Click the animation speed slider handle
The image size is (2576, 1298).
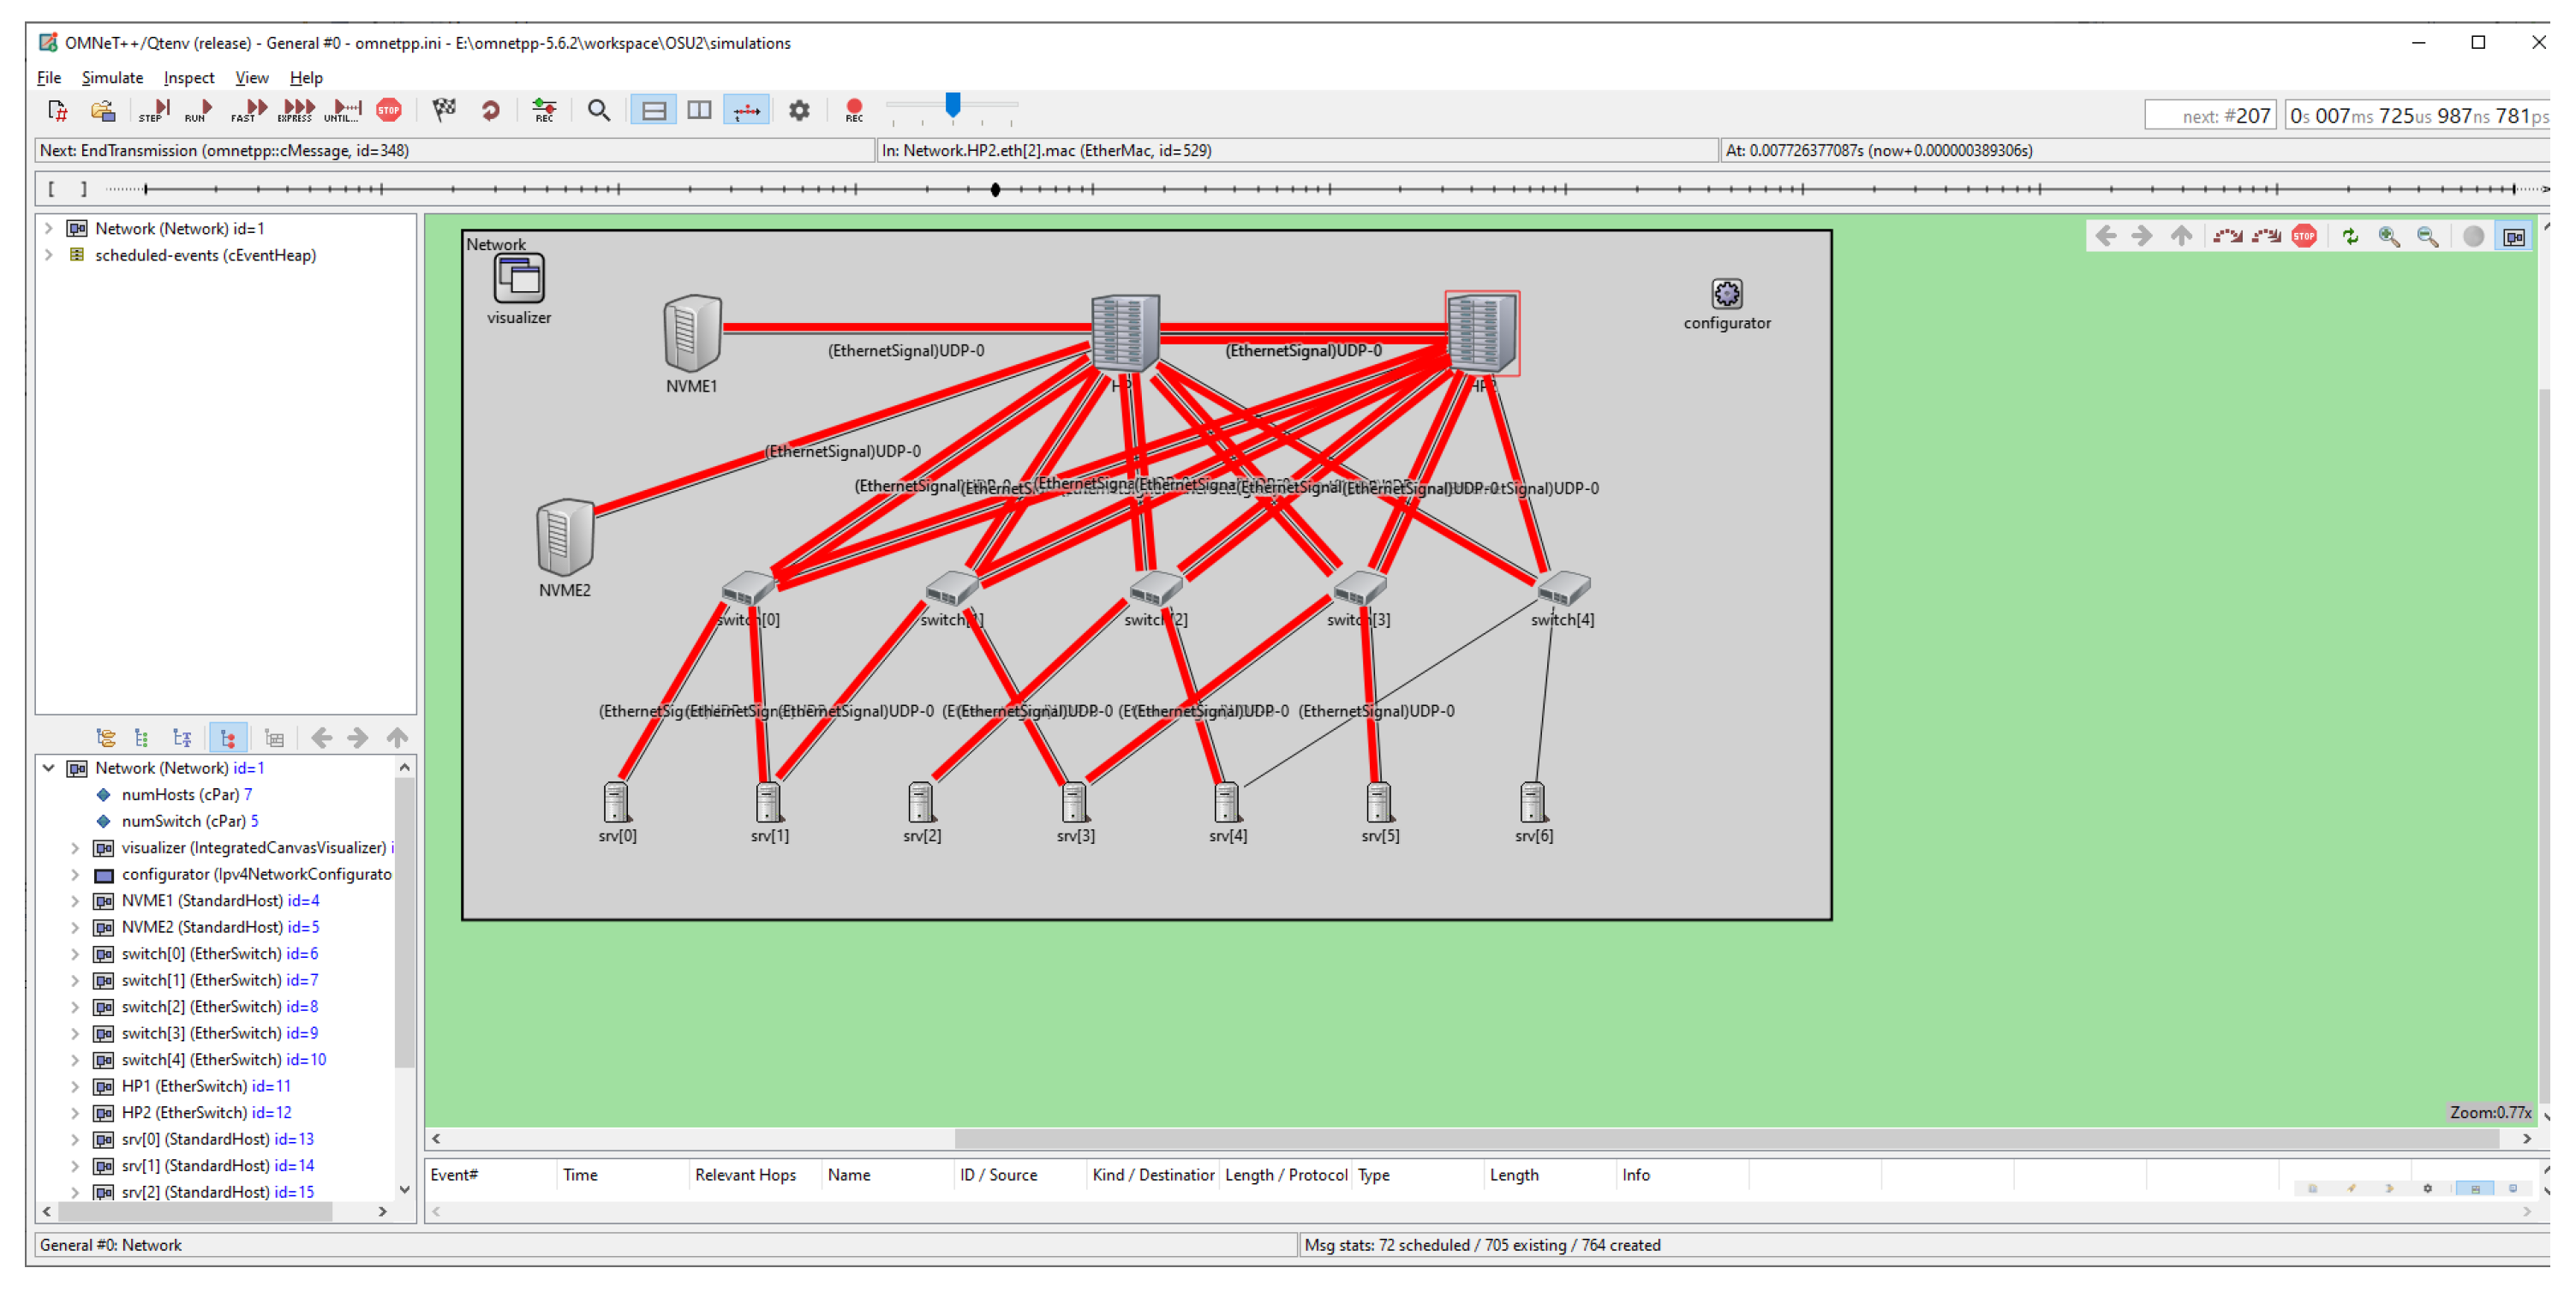953,104
